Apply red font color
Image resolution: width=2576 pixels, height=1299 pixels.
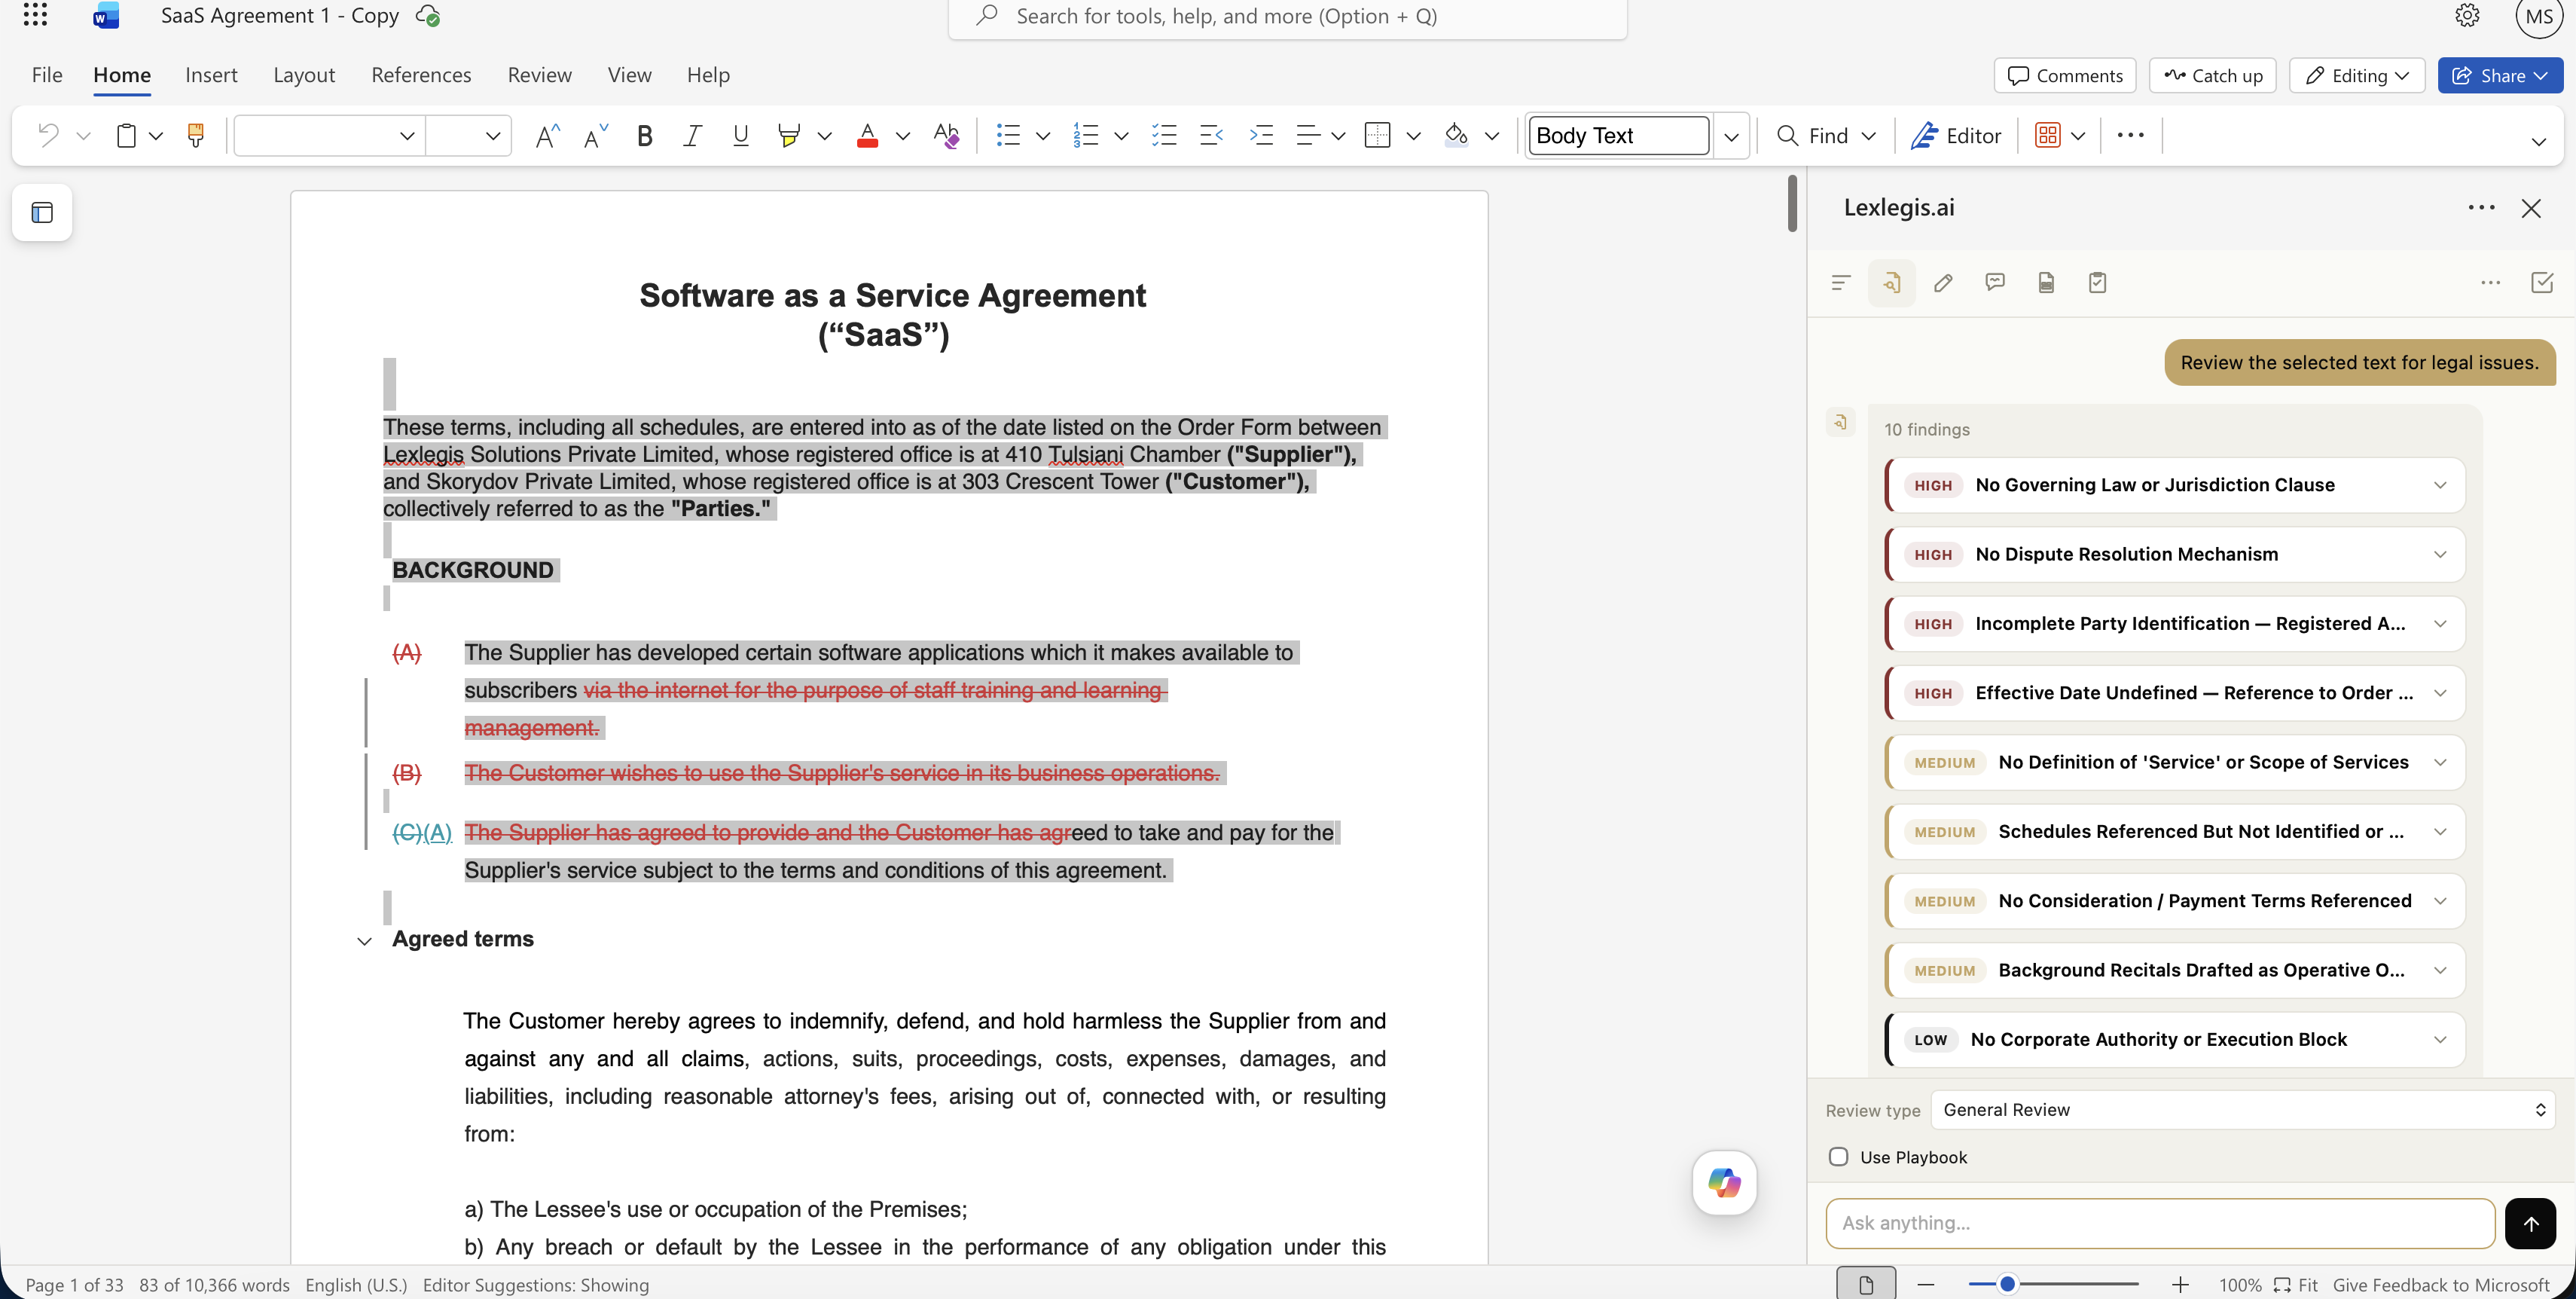tap(867, 135)
